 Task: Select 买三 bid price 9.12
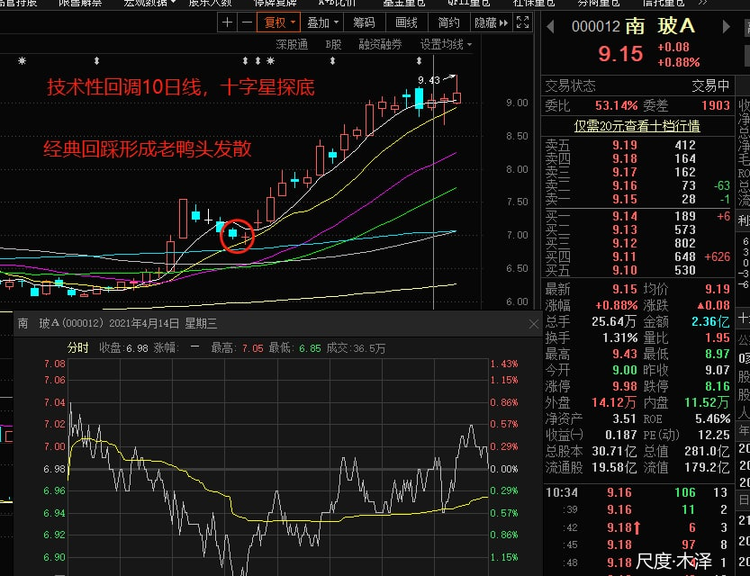[625, 243]
